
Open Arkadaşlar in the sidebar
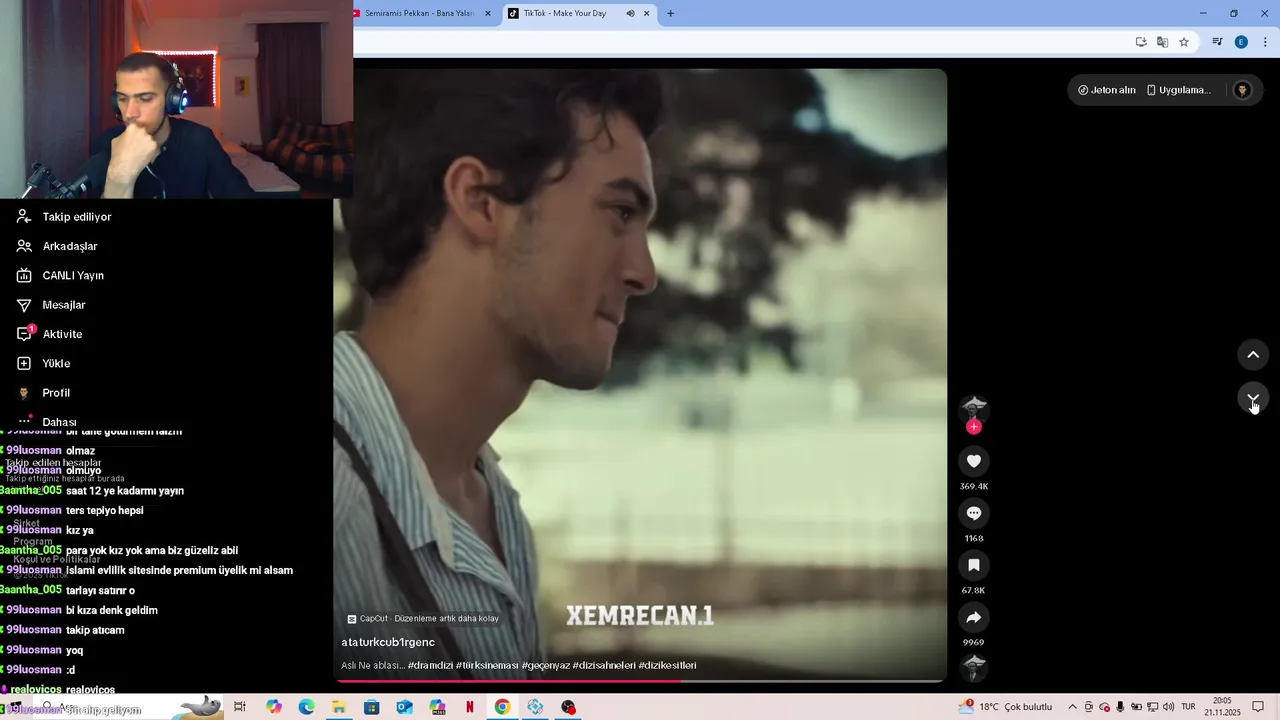point(70,246)
